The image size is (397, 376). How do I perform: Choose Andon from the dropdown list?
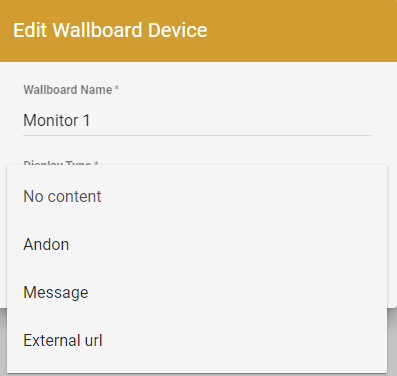[197, 244]
